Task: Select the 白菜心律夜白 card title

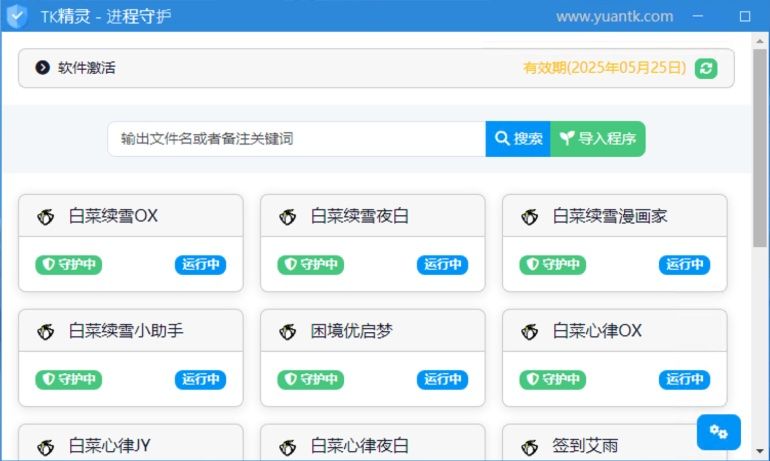Action: (360, 446)
